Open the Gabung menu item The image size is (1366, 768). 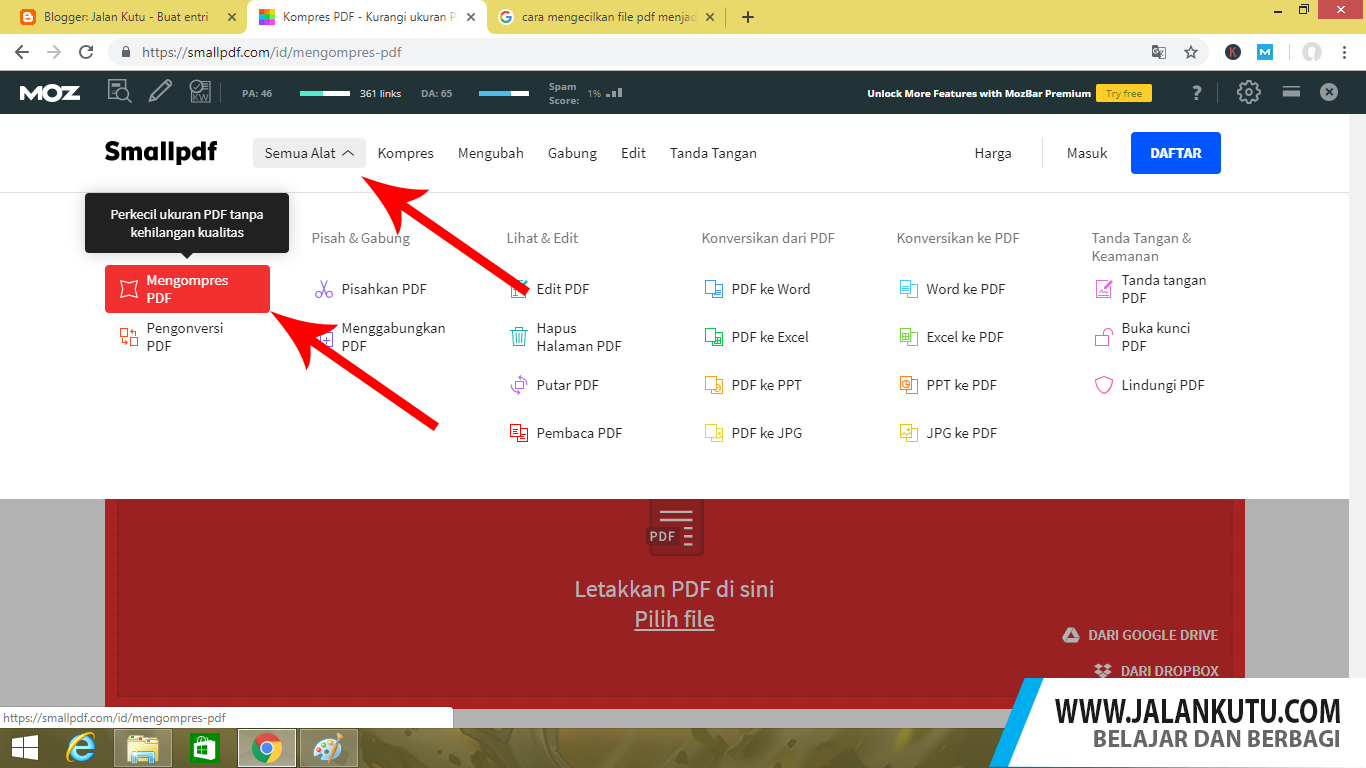pyautogui.click(x=572, y=153)
